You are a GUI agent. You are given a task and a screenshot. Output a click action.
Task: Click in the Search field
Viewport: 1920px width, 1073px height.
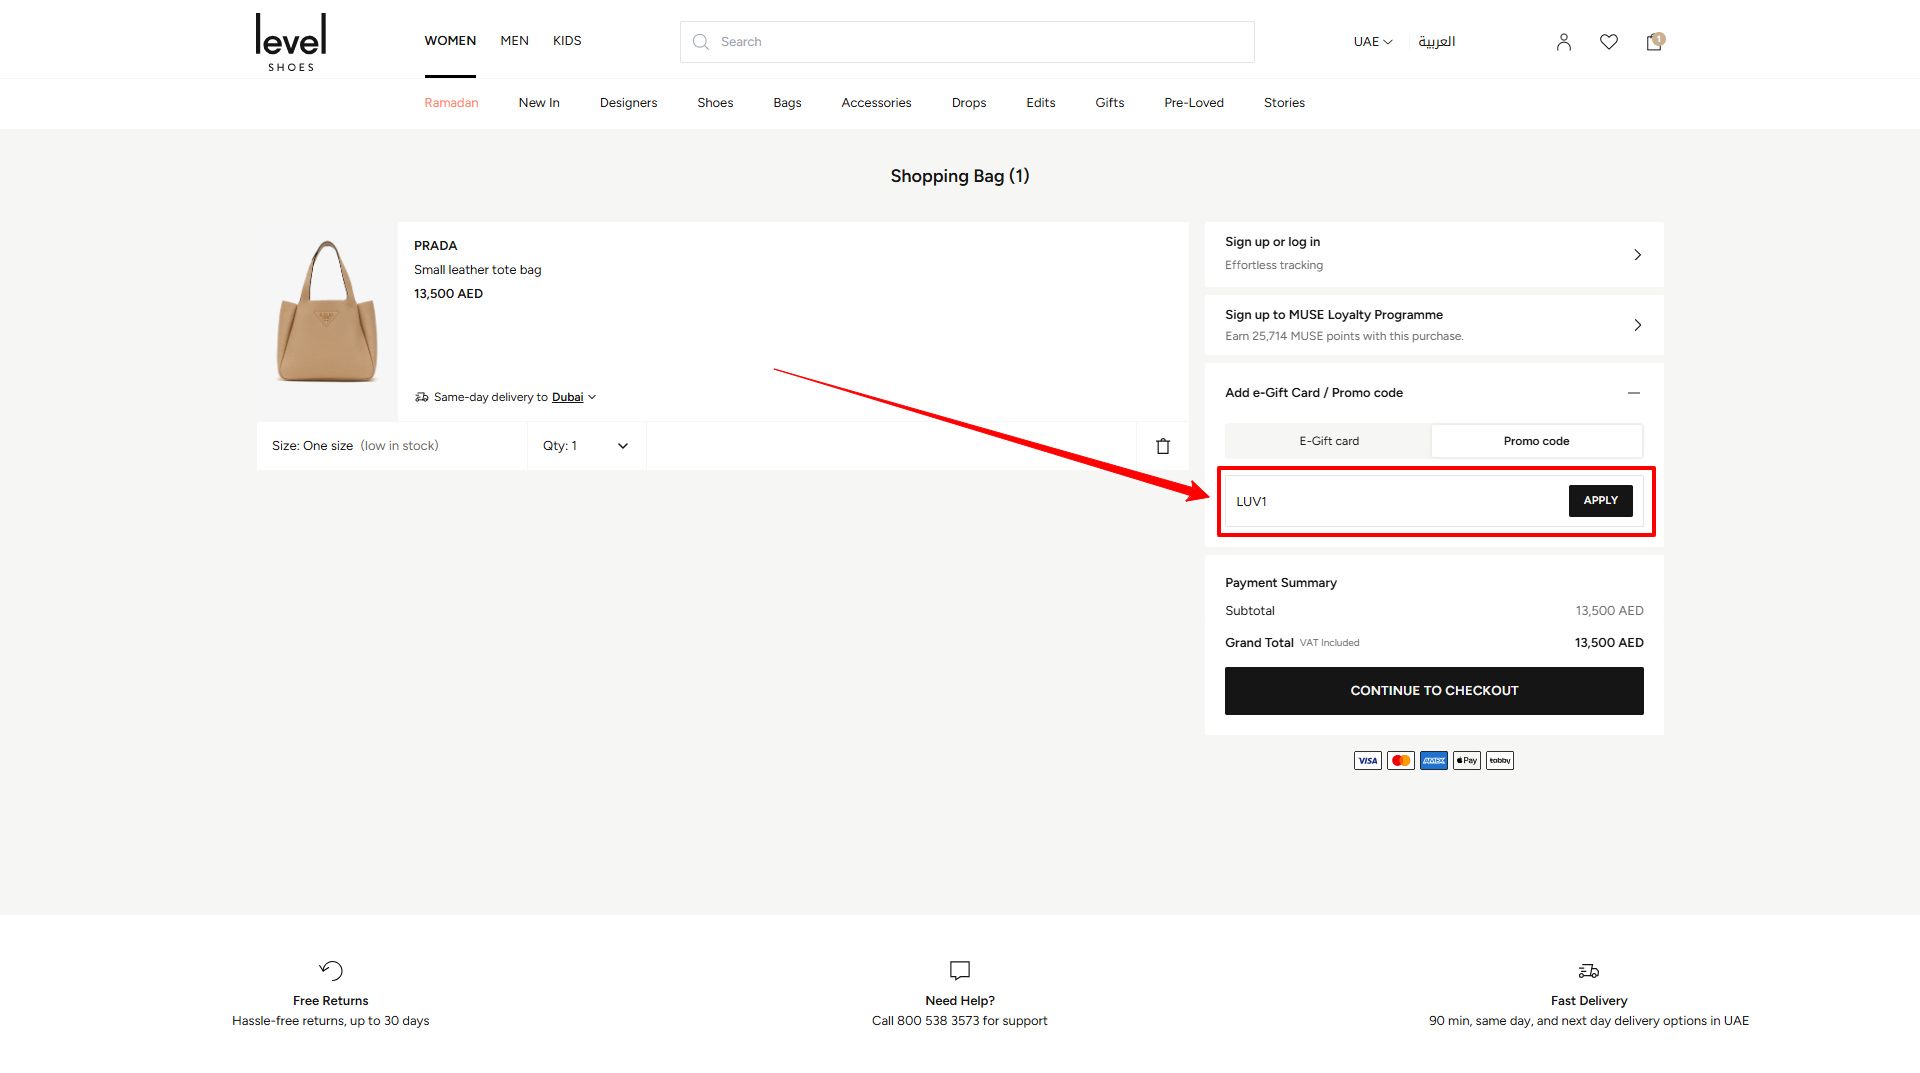(967, 42)
